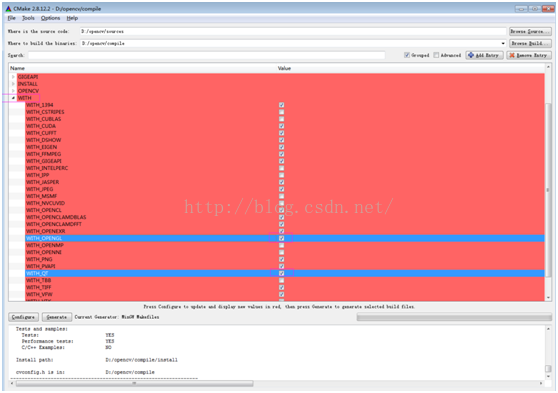558x393 pixels.
Task: Click the configure progress bar
Action: (454, 317)
